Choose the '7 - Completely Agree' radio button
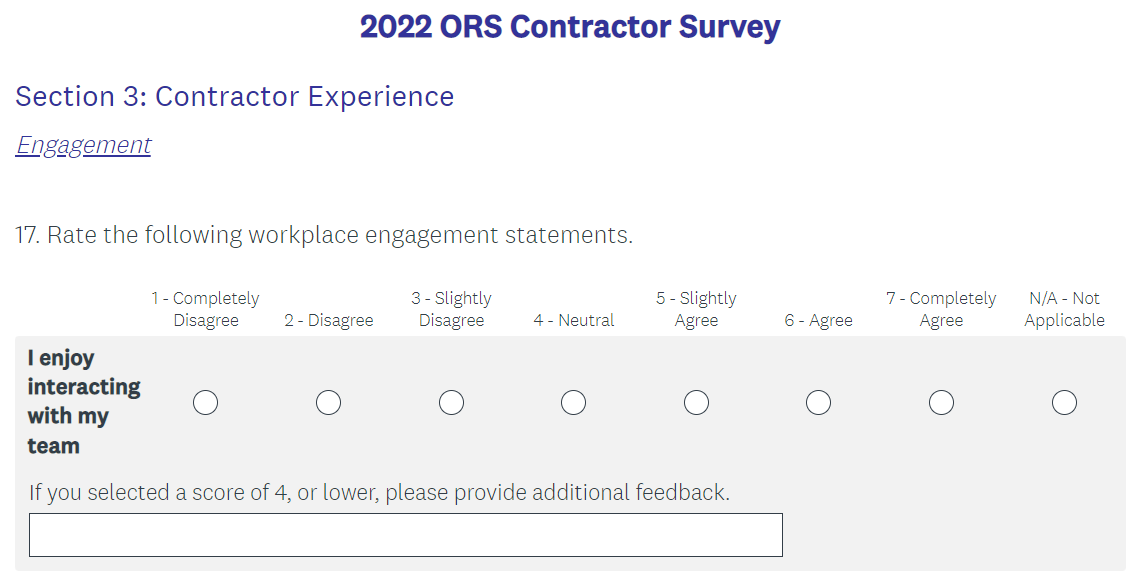This screenshot has width=1142, height=575. coord(941,403)
